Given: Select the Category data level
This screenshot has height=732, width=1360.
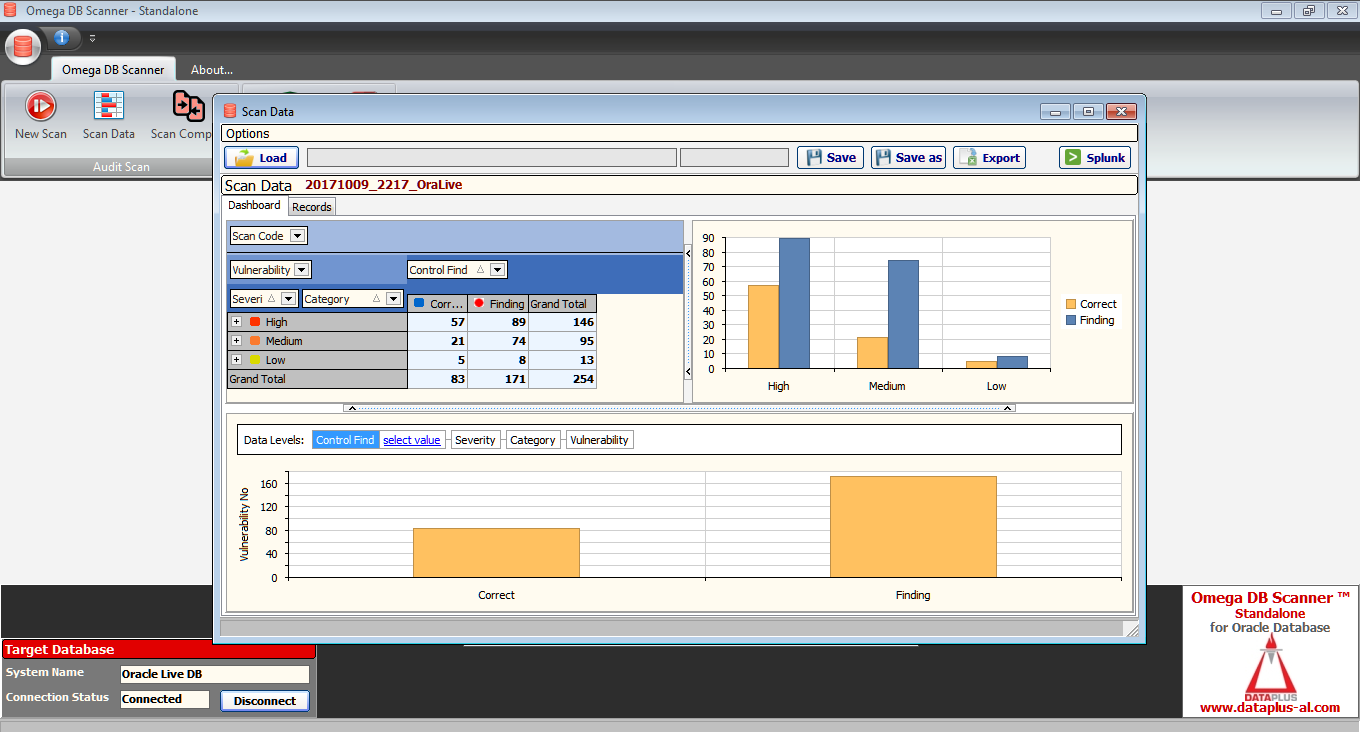Looking at the screenshot, I should 533,440.
